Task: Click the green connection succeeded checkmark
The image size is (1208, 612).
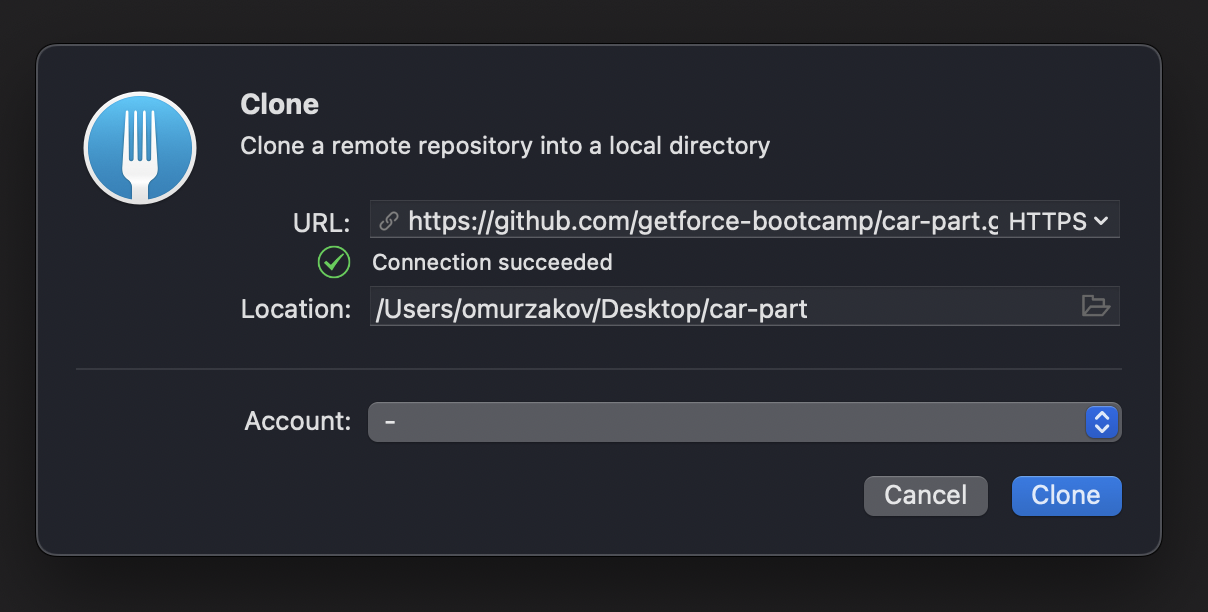Action: pyautogui.click(x=333, y=263)
